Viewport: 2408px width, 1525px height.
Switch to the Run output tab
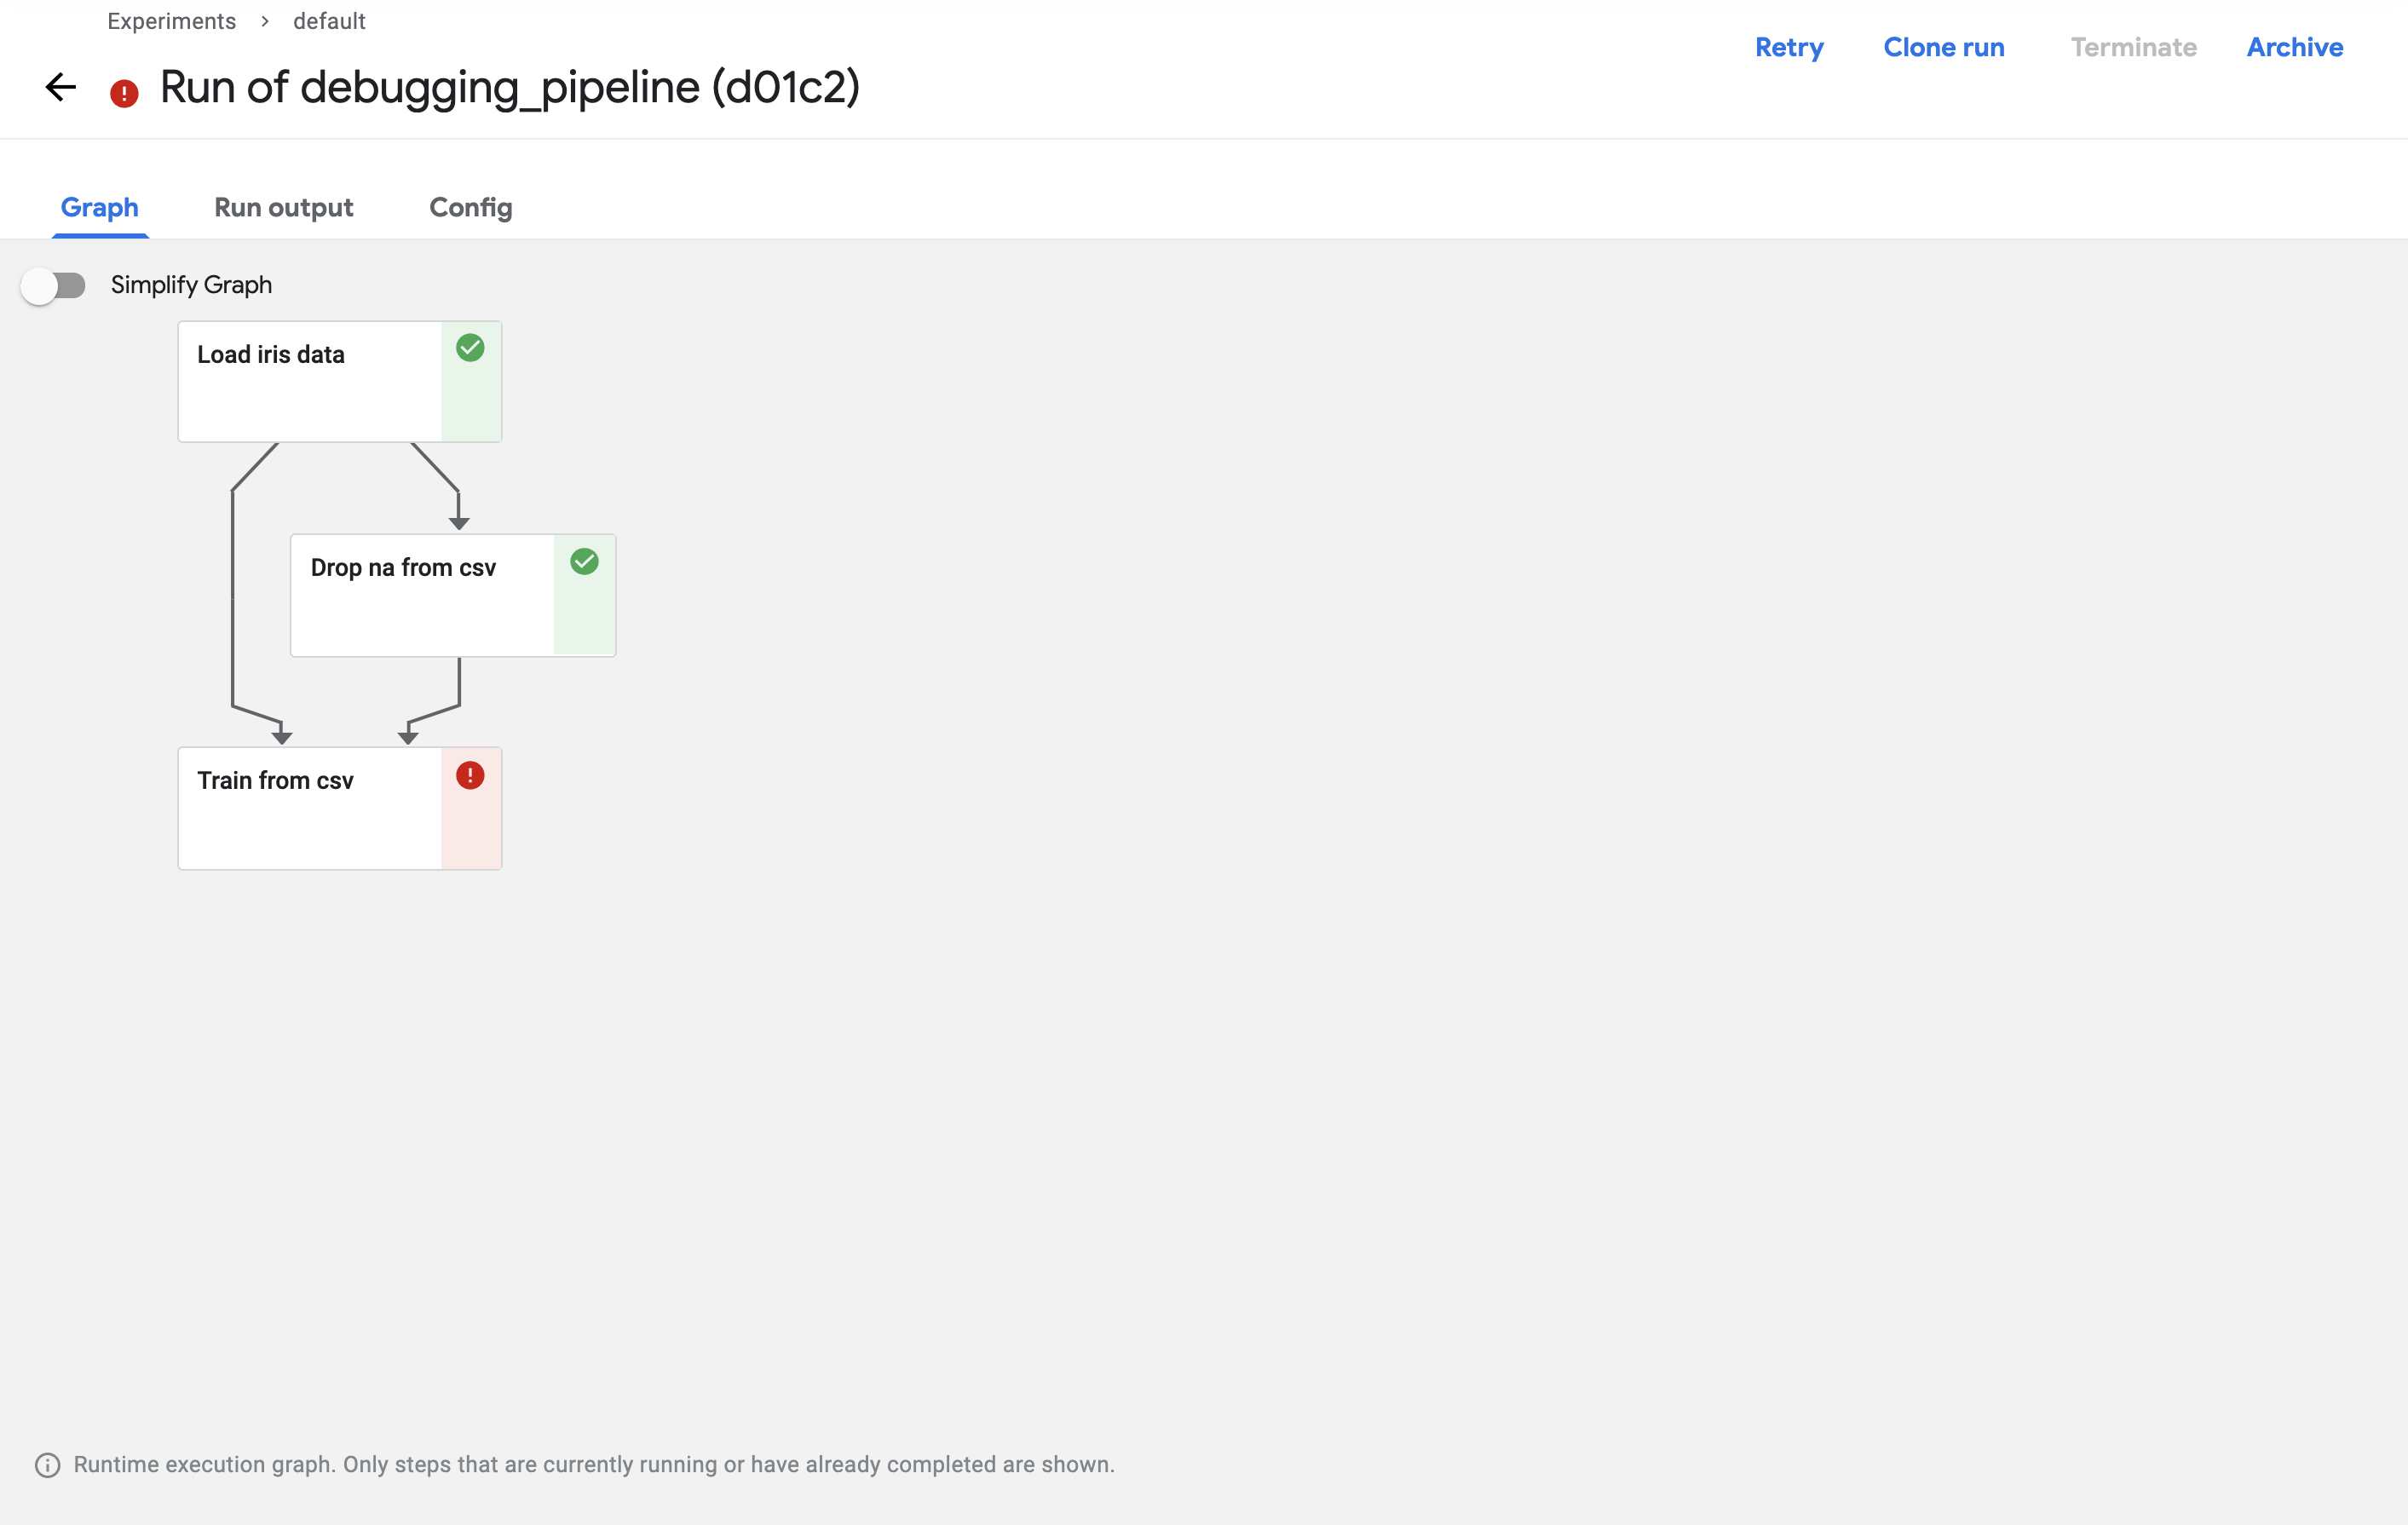(283, 205)
